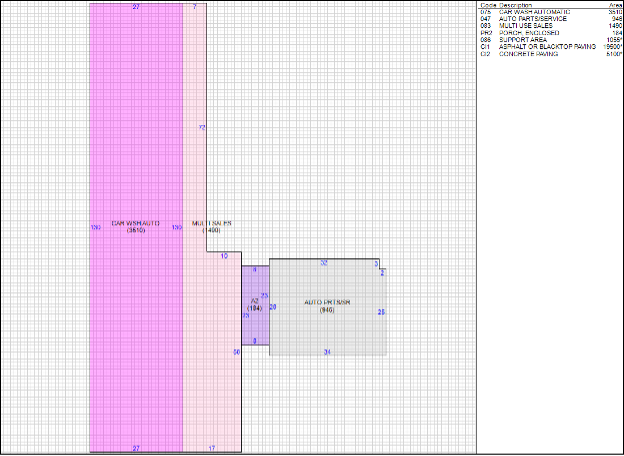
Task: Click the CAR WSH/AUTO label in magenta area
Action: pyautogui.click(x=135, y=223)
